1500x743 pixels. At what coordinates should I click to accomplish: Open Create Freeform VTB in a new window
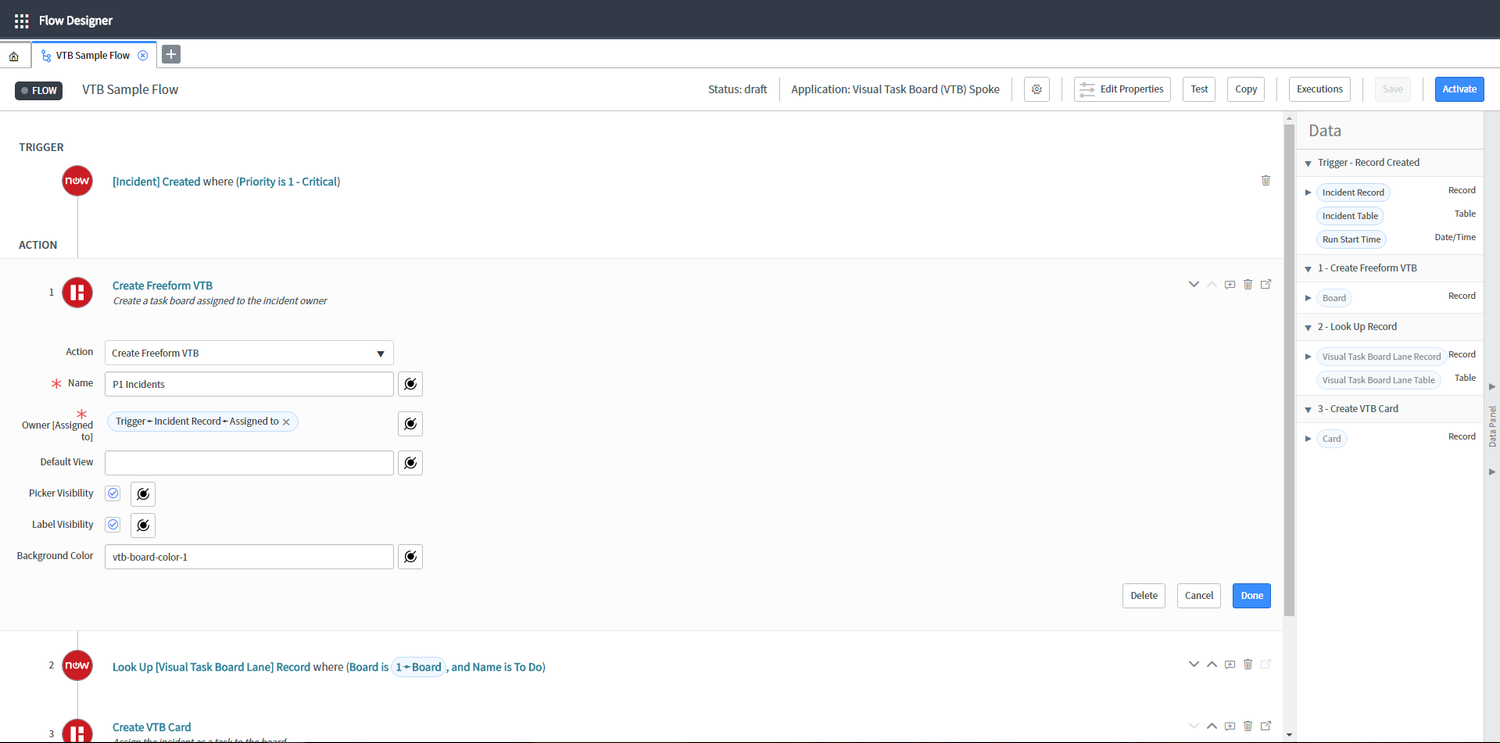pos(1265,284)
